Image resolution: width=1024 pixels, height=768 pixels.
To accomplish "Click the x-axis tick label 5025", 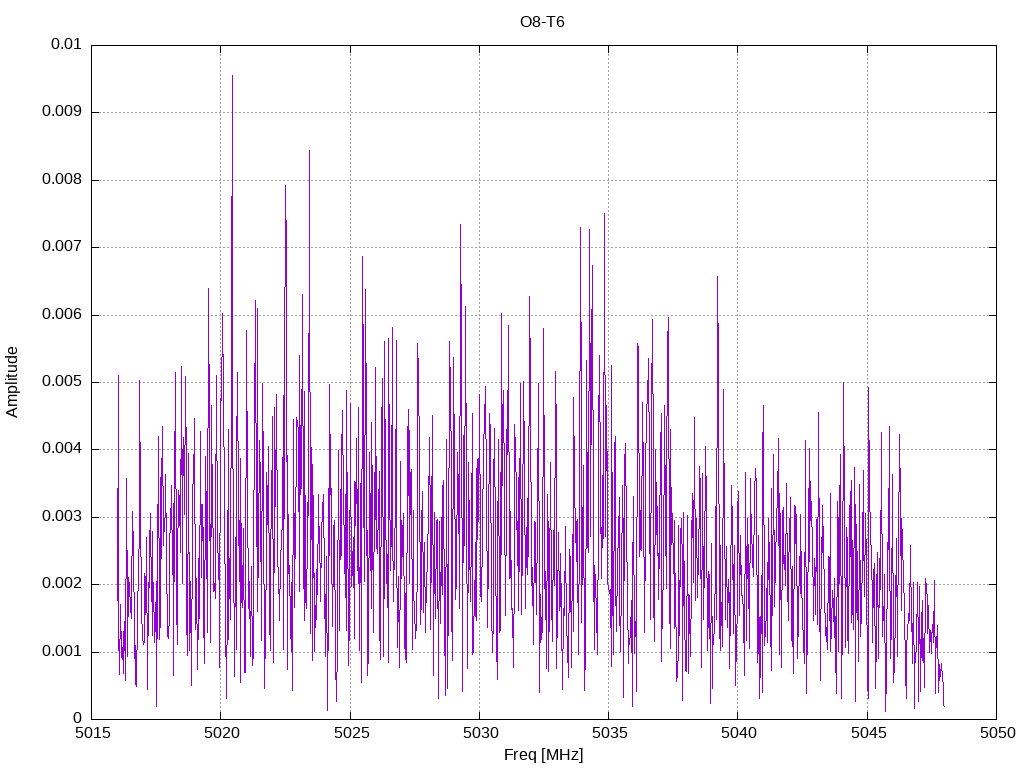I will coord(351,733).
